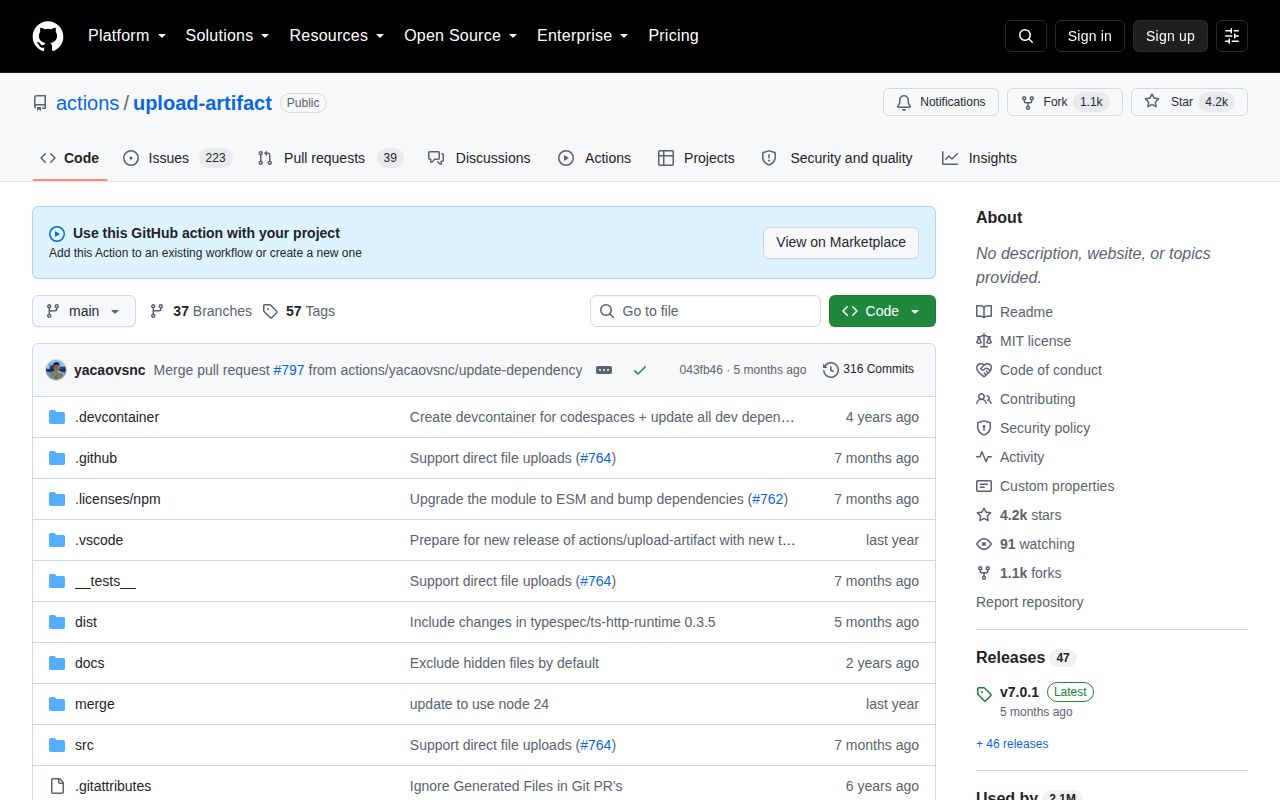Click the Sign in button
This screenshot has height=800, width=1280.
point(1089,36)
